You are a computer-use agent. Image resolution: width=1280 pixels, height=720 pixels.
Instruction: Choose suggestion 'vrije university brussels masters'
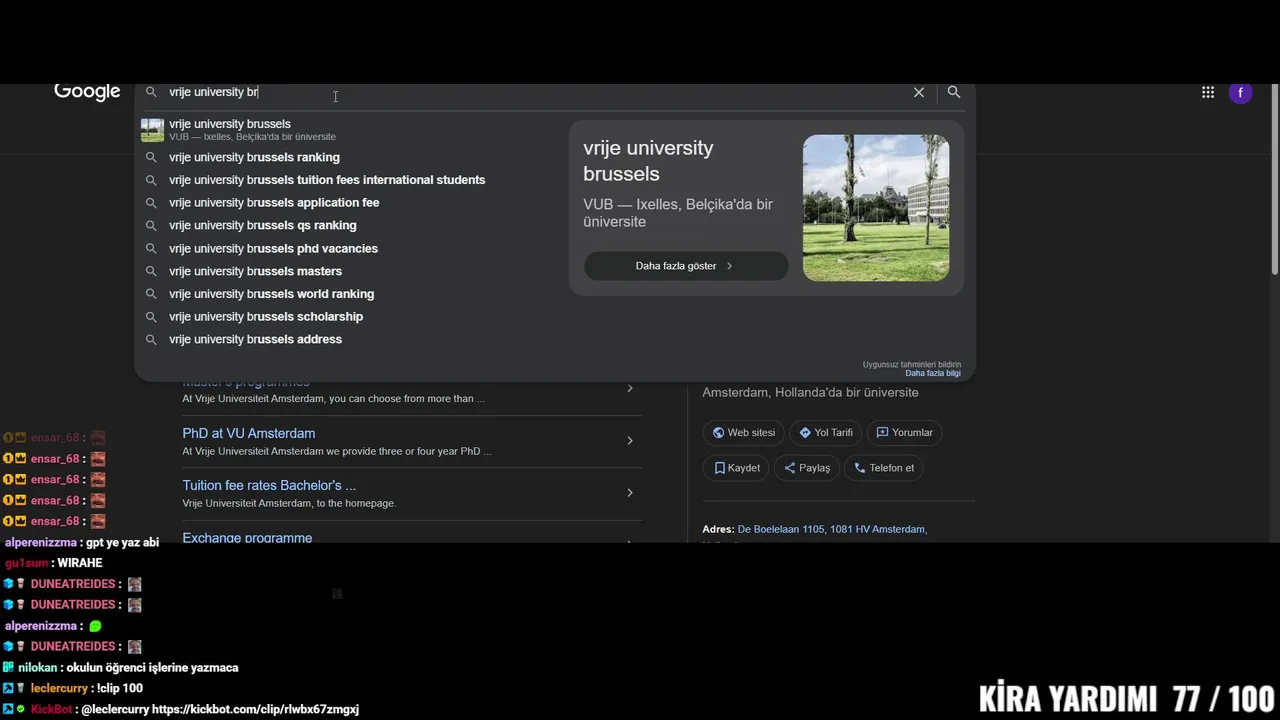[x=255, y=271]
